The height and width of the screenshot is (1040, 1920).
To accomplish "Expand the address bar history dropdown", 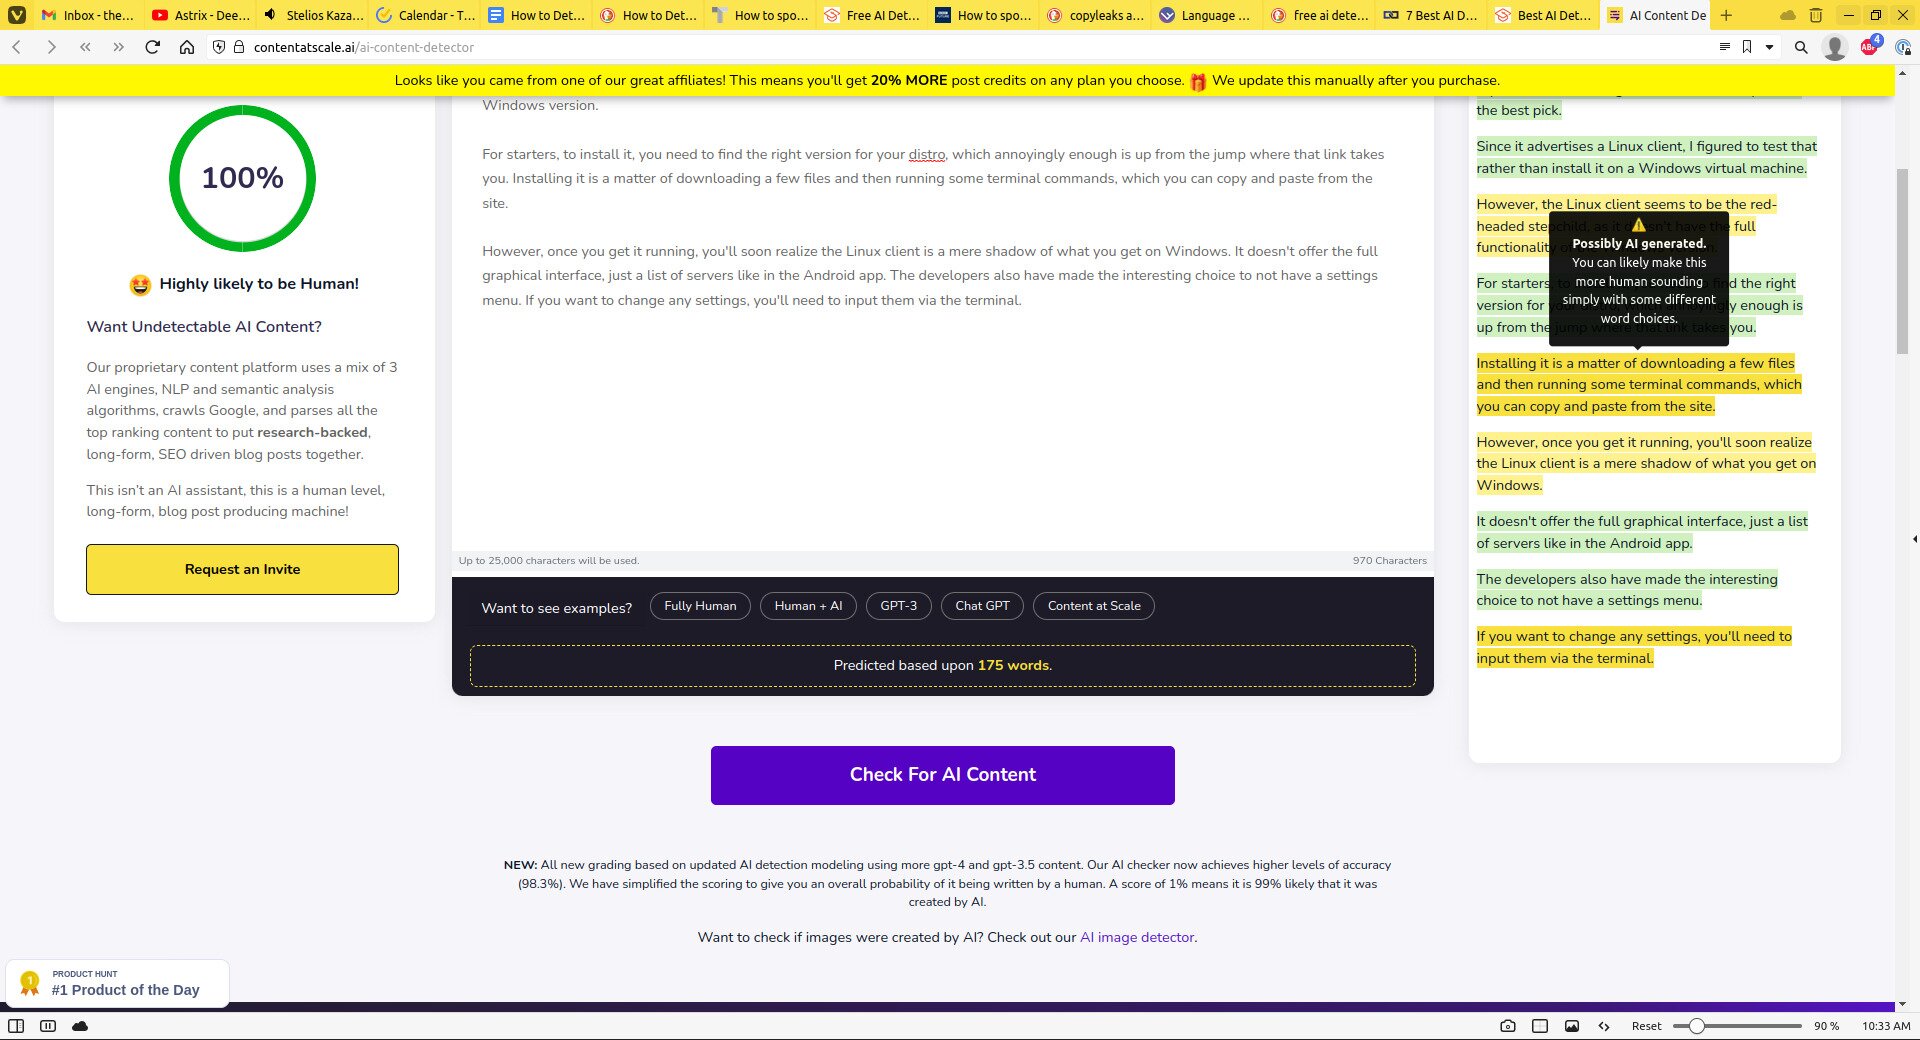I will pyautogui.click(x=1769, y=47).
